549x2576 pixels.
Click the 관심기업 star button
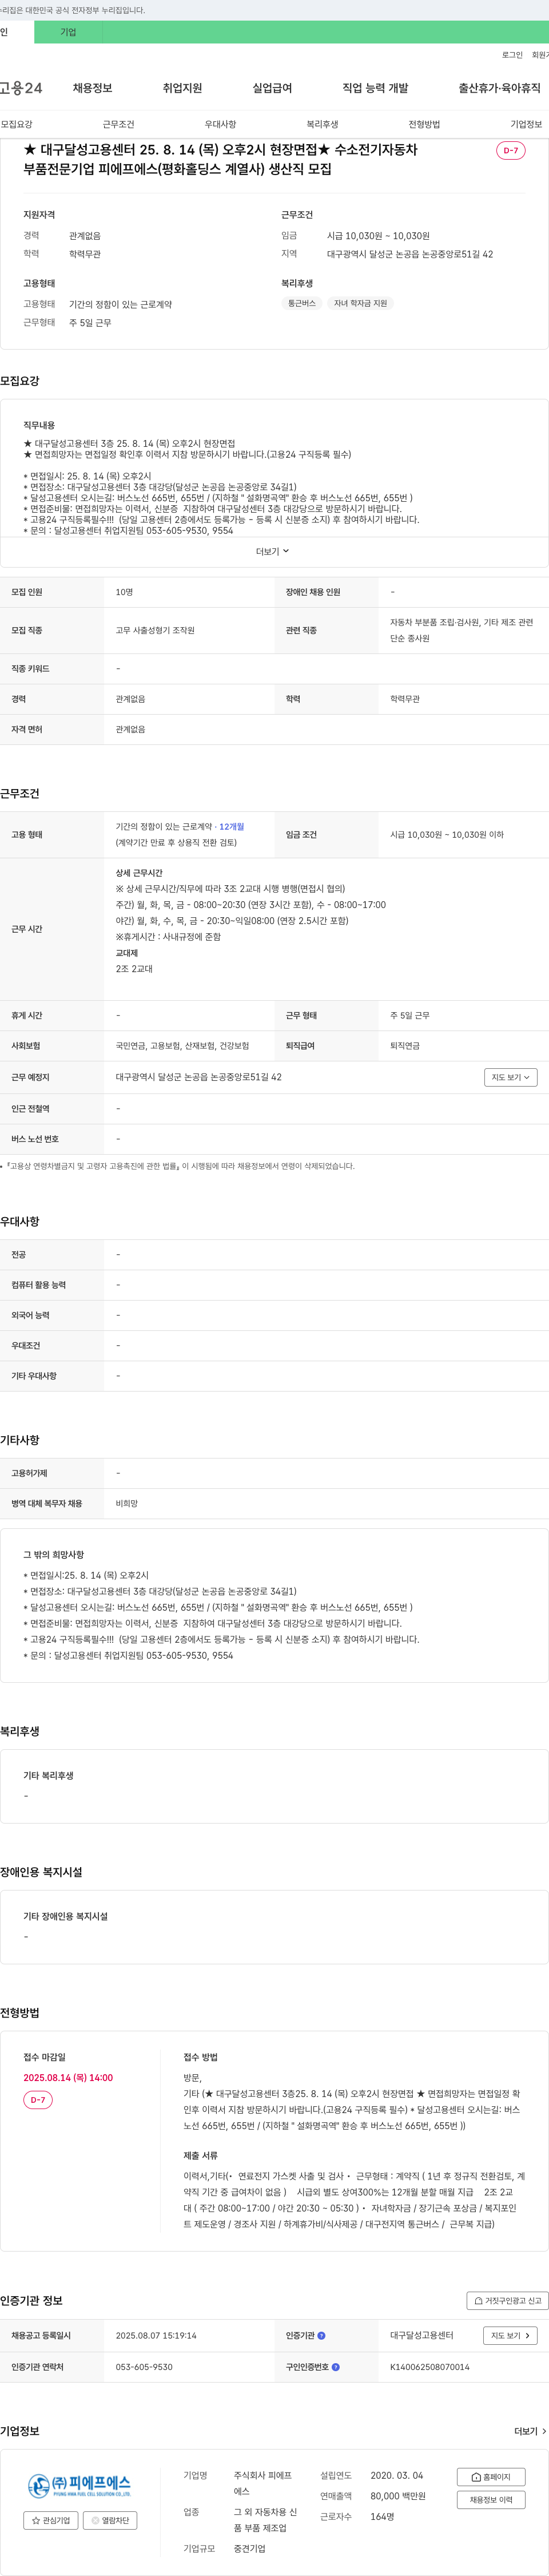[x=51, y=2520]
